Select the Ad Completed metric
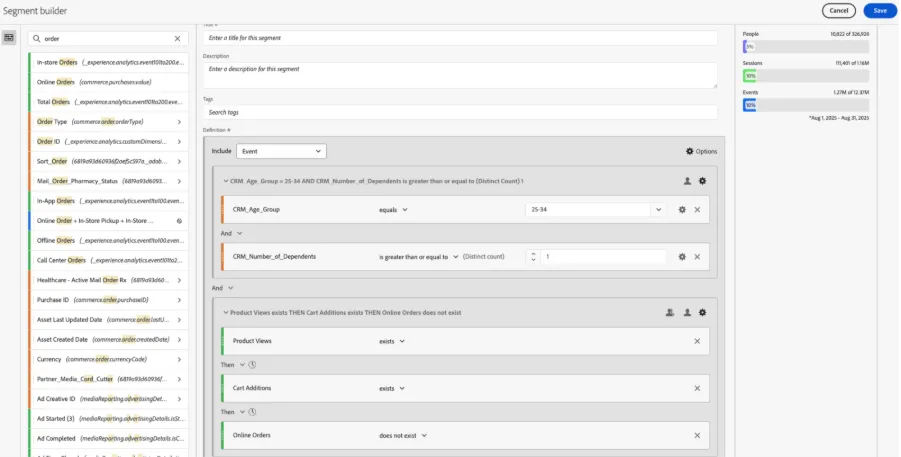This screenshot has height=457, width=901. [109, 439]
